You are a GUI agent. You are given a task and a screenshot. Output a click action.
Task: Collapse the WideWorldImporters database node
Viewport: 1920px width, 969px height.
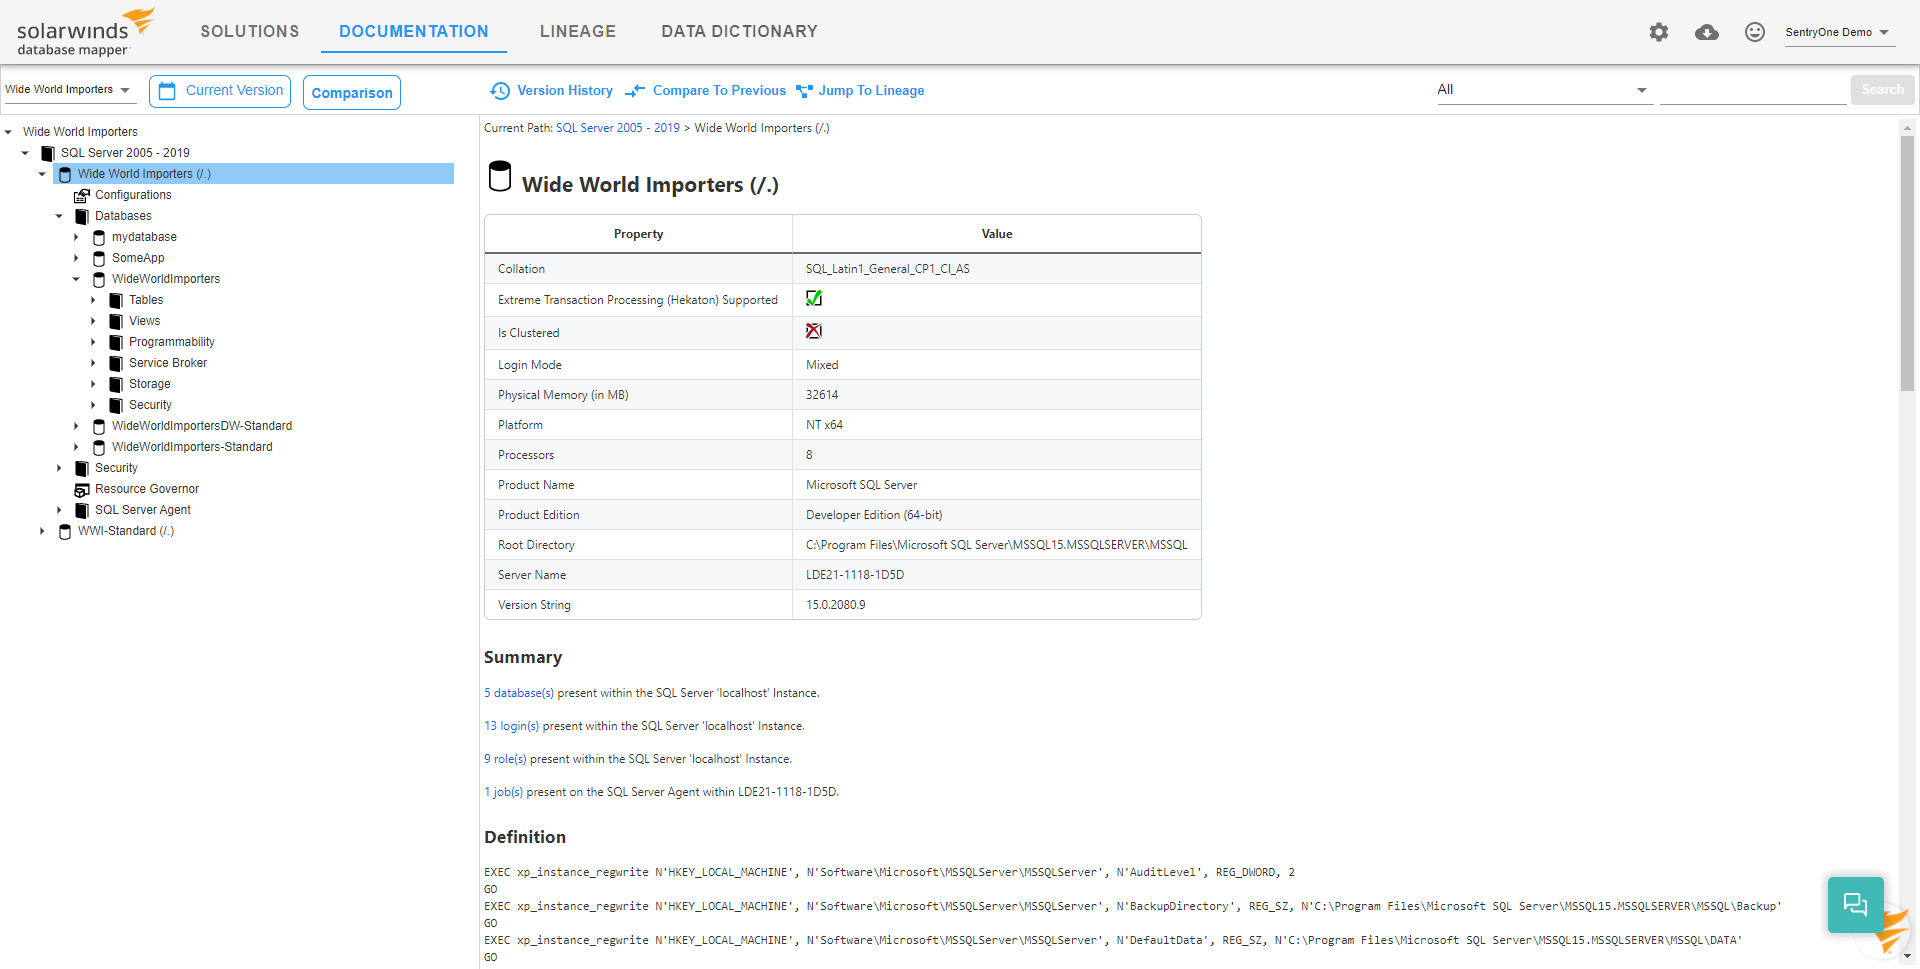pos(76,279)
